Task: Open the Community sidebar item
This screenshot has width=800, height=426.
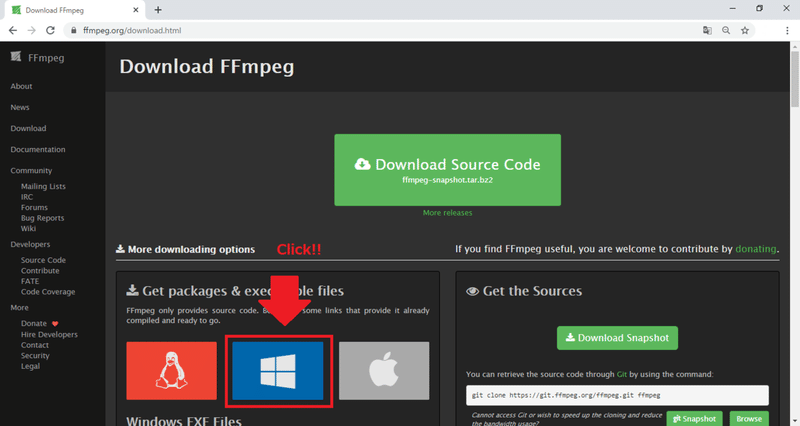Action: click(31, 170)
